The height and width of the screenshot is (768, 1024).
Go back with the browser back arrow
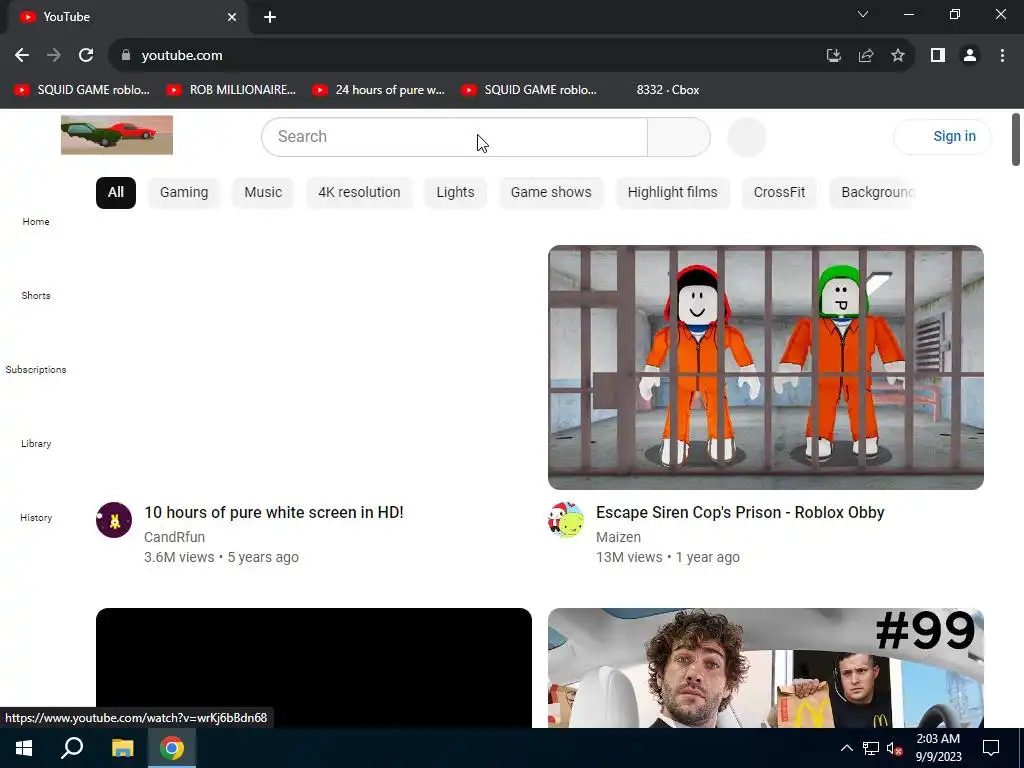click(x=22, y=56)
